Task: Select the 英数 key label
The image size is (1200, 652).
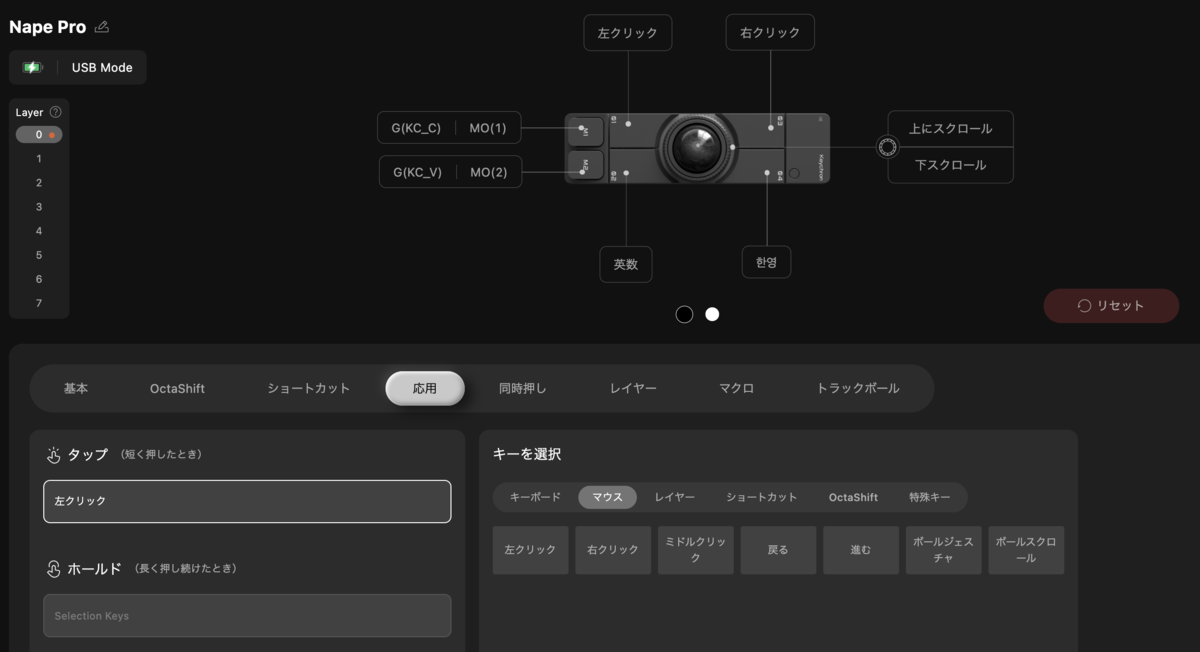Action: 626,265
